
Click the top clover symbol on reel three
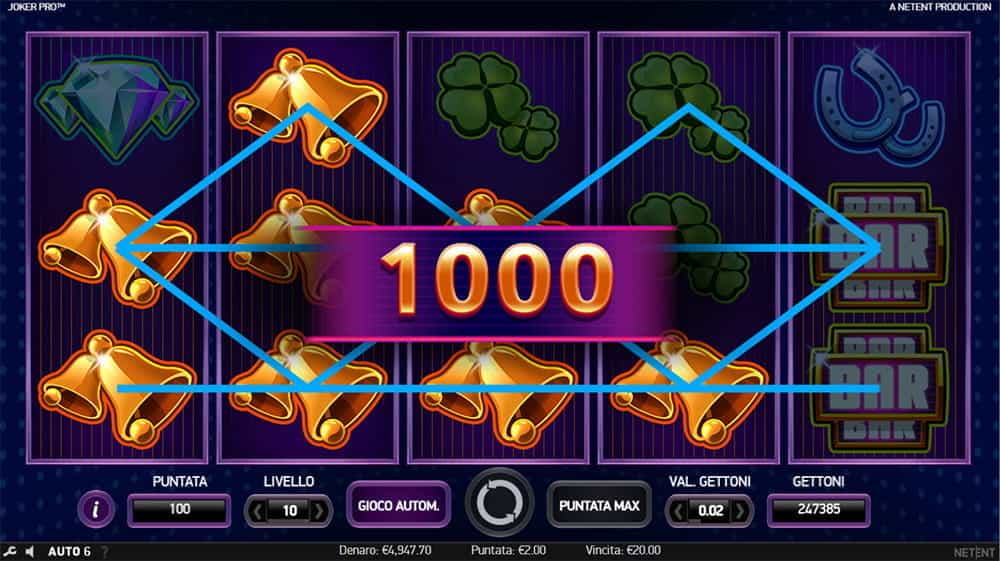(497, 105)
